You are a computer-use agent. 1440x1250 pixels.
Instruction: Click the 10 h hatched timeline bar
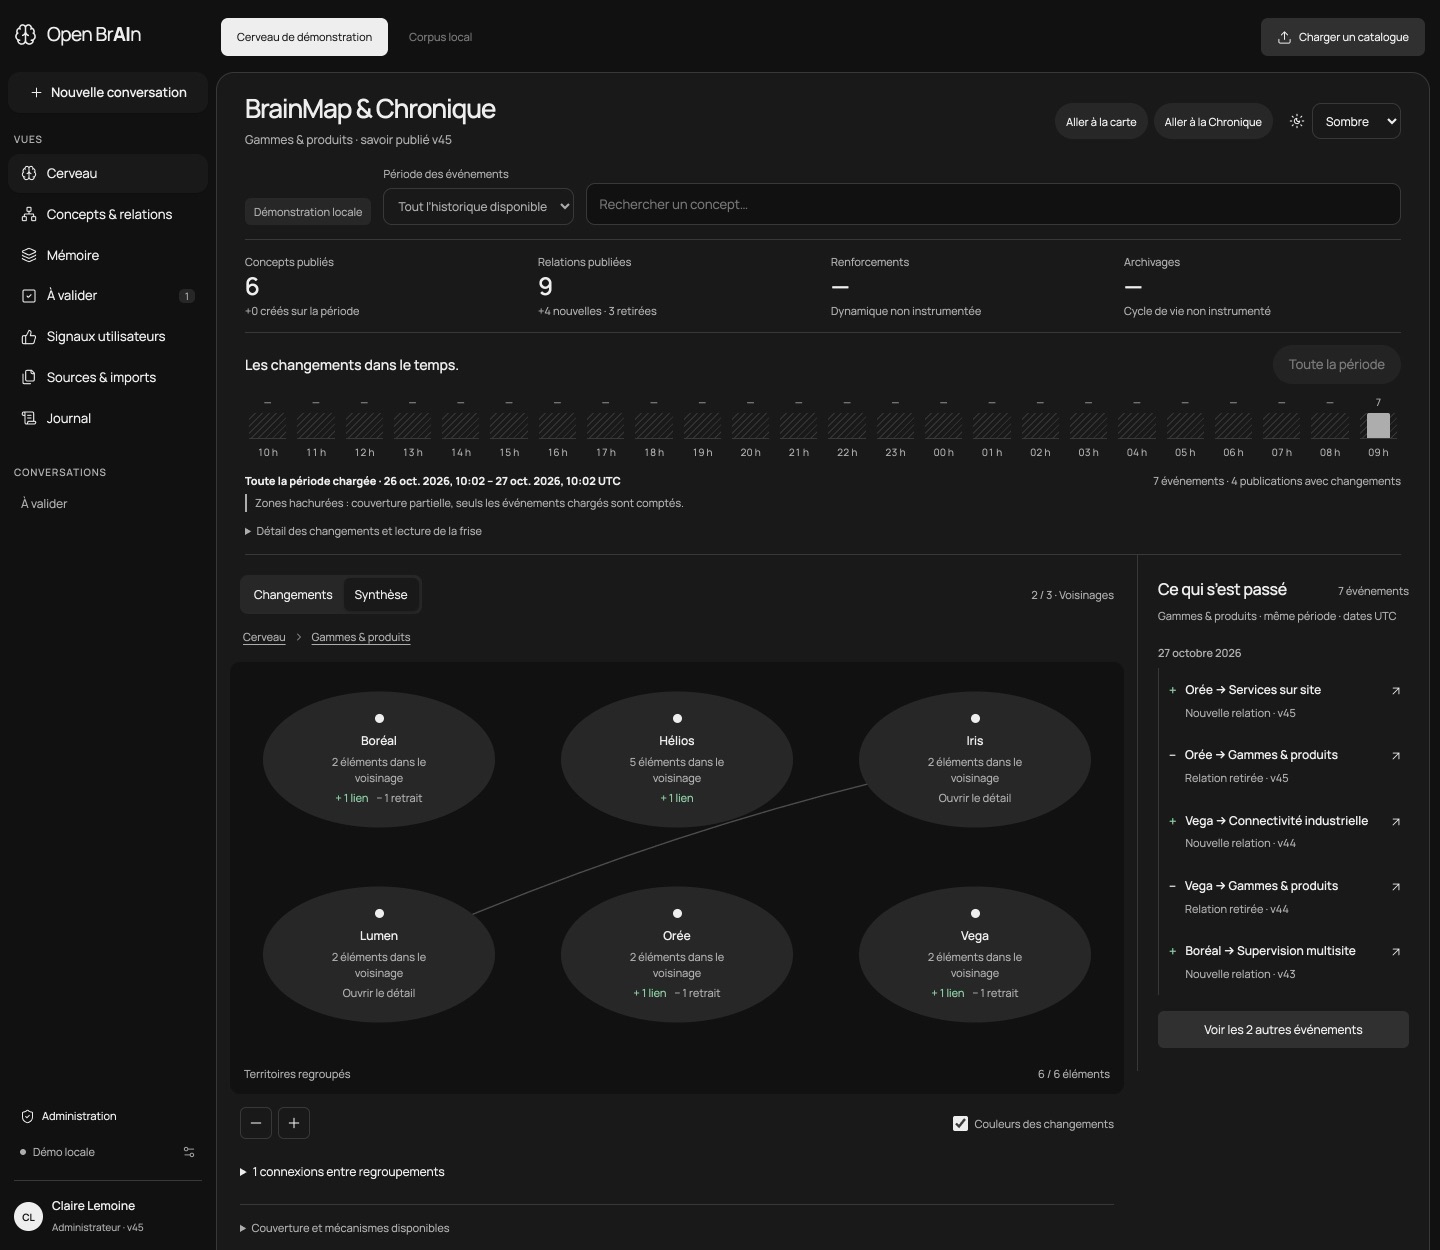point(267,426)
